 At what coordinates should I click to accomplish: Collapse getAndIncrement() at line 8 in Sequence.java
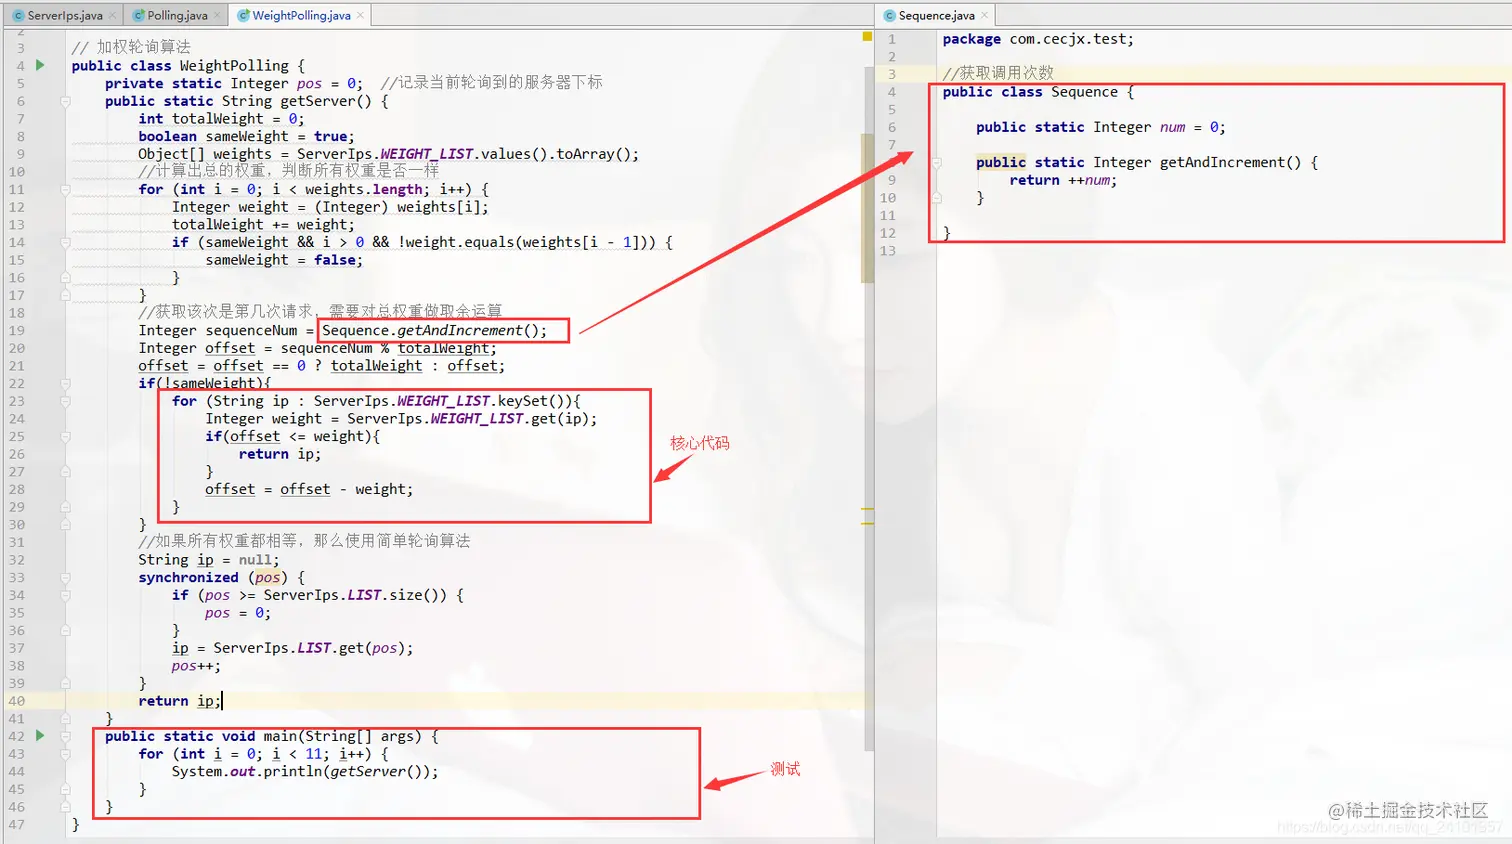(936, 162)
